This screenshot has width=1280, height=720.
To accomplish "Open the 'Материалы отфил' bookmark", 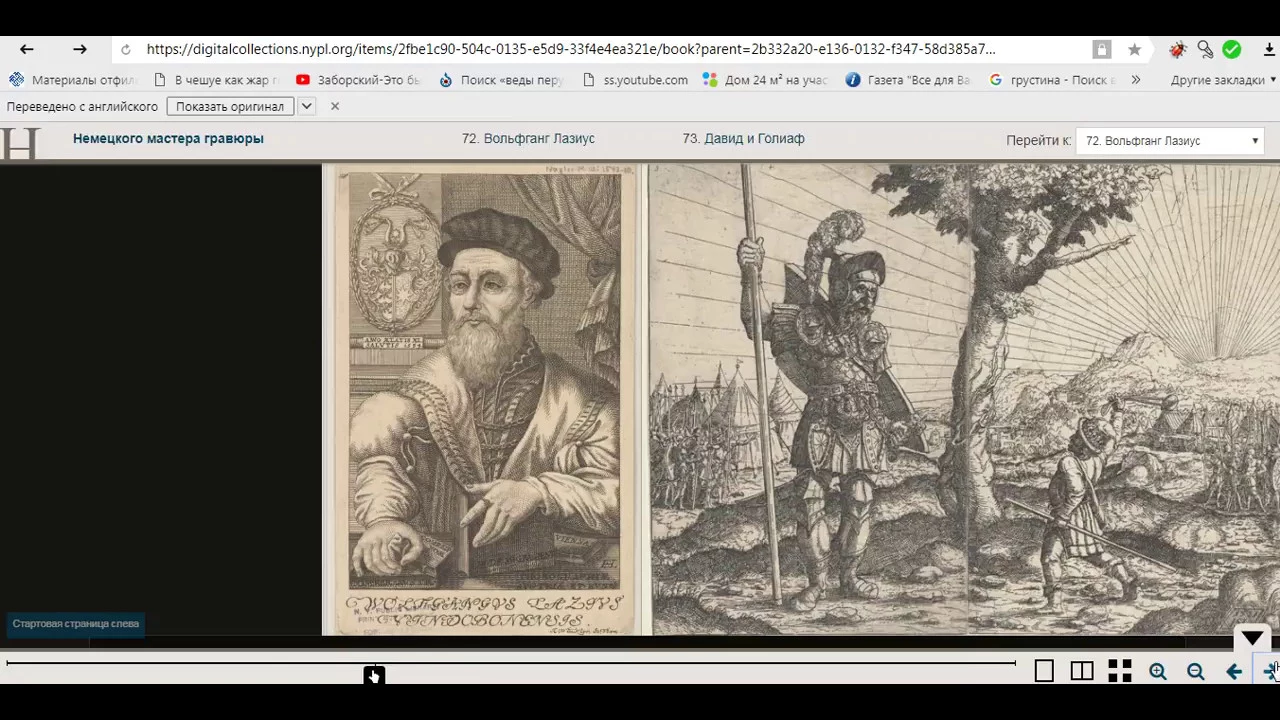I will (x=73, y=80).
